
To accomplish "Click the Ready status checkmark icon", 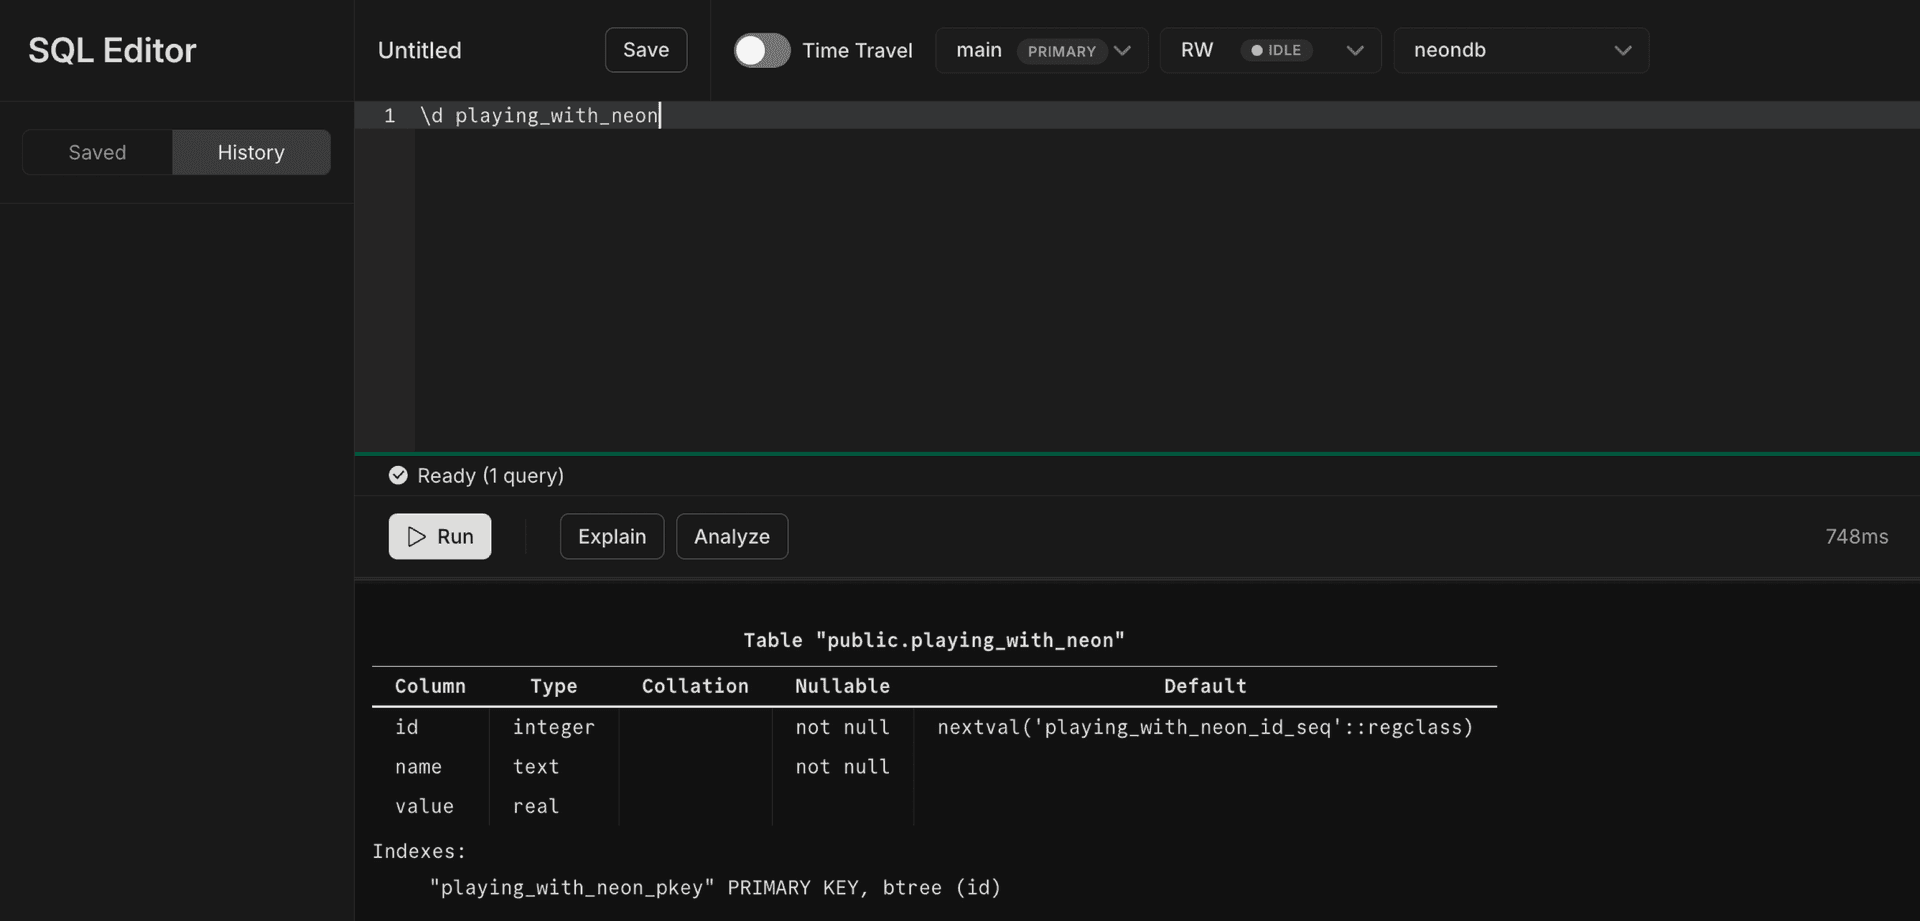I will (x=397, y=475).
